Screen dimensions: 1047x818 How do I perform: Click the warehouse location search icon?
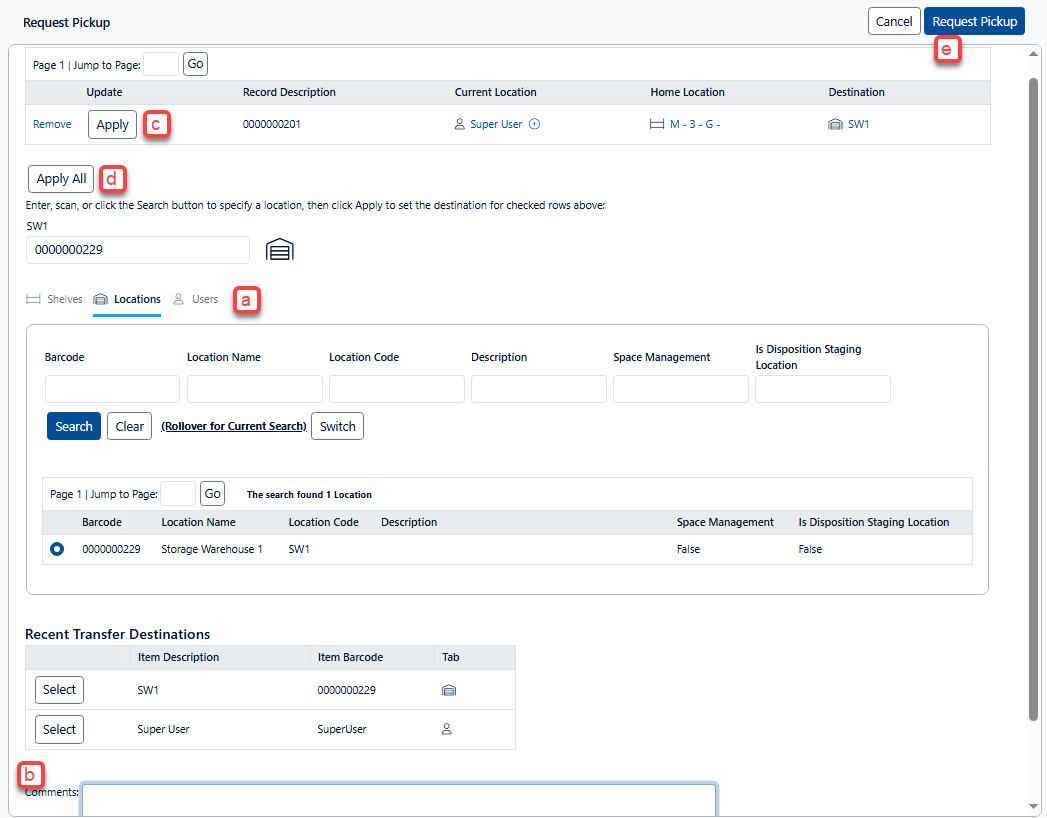pos(280,250)
